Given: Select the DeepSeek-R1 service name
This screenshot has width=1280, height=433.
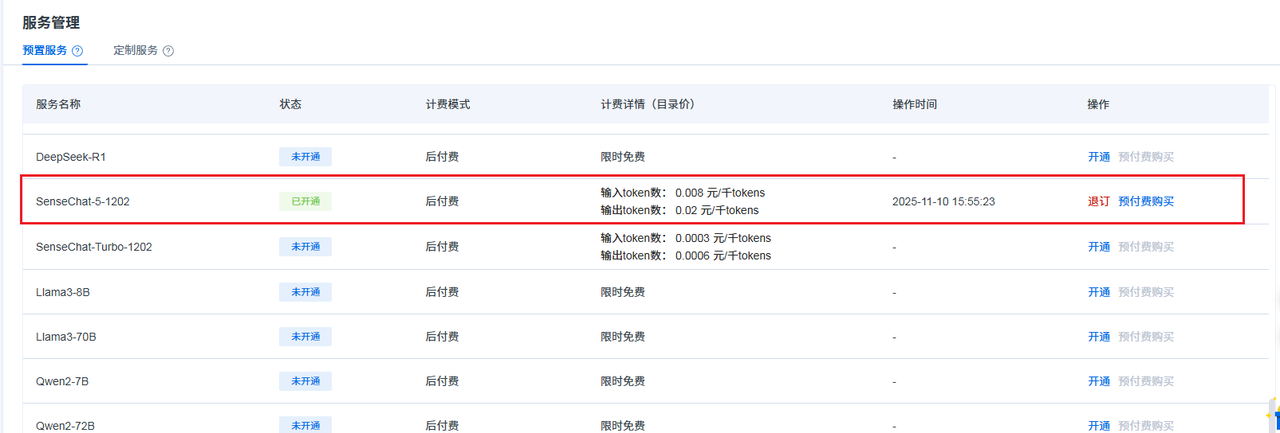Looking at the screenshot, I should coord(70,157).
